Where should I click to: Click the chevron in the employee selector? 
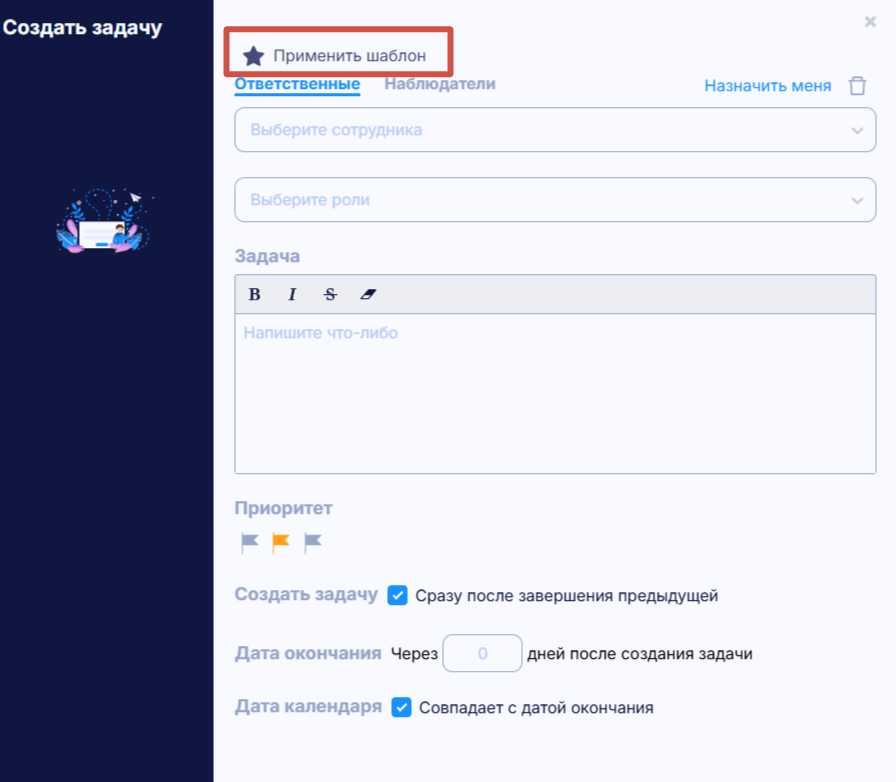pyautogui.click(x=857, y=130)
